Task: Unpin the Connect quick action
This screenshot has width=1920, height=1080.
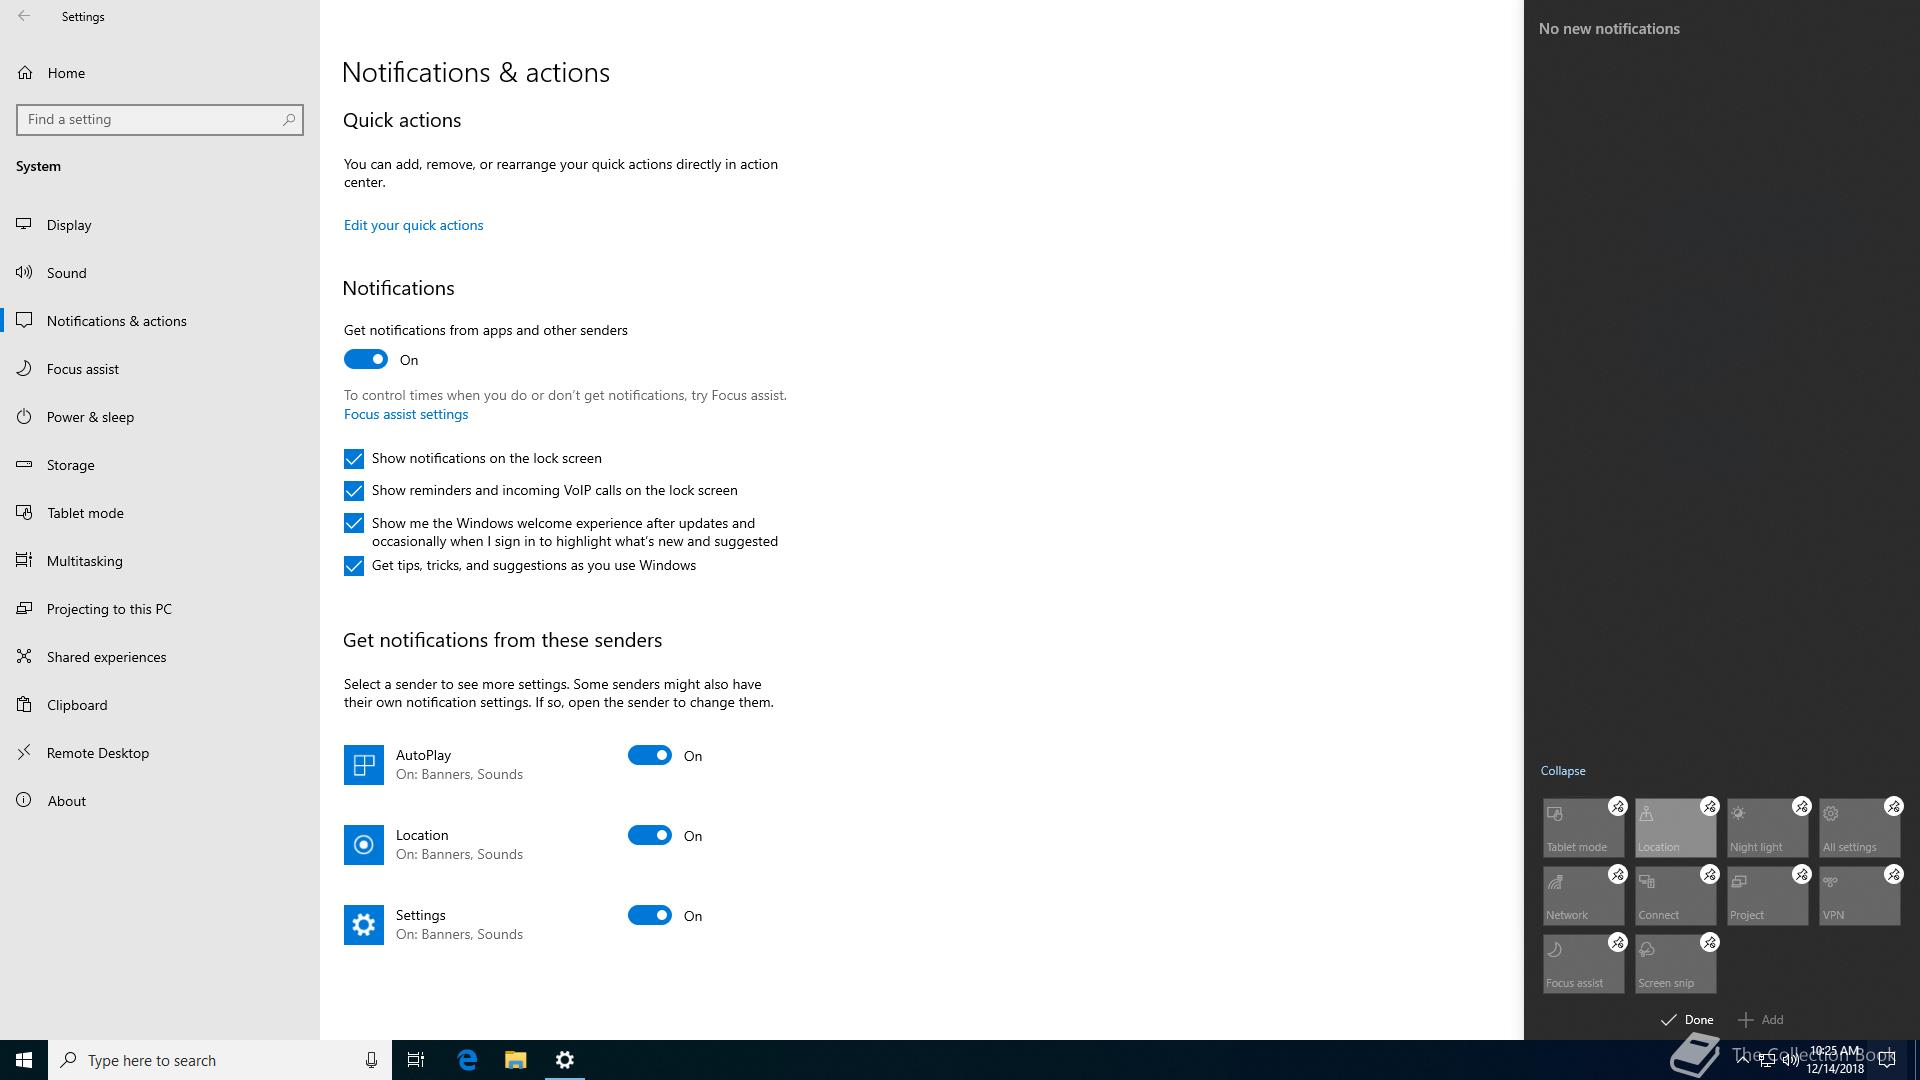Action: (1709, 874)
